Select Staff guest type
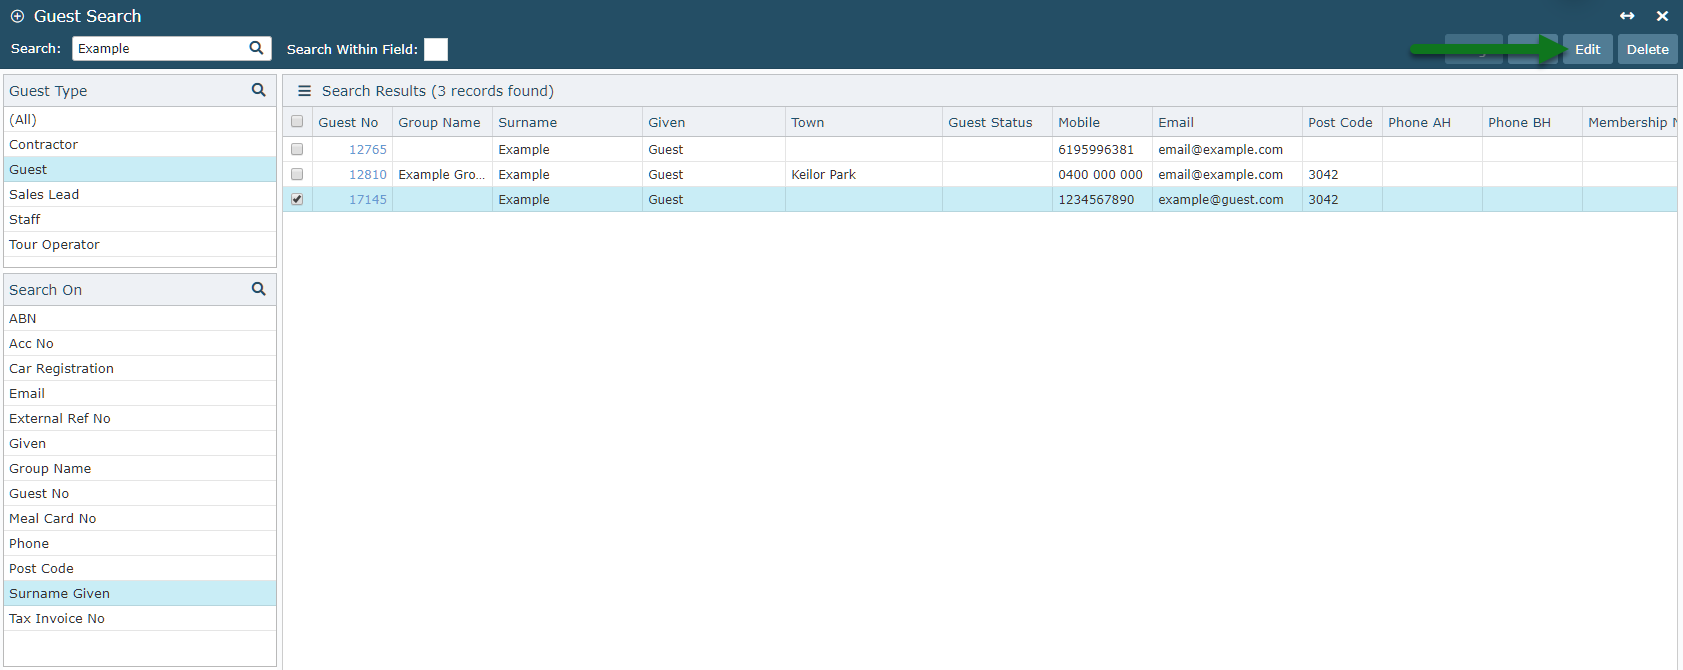The image size is (1683, 670). click(140, 219)
